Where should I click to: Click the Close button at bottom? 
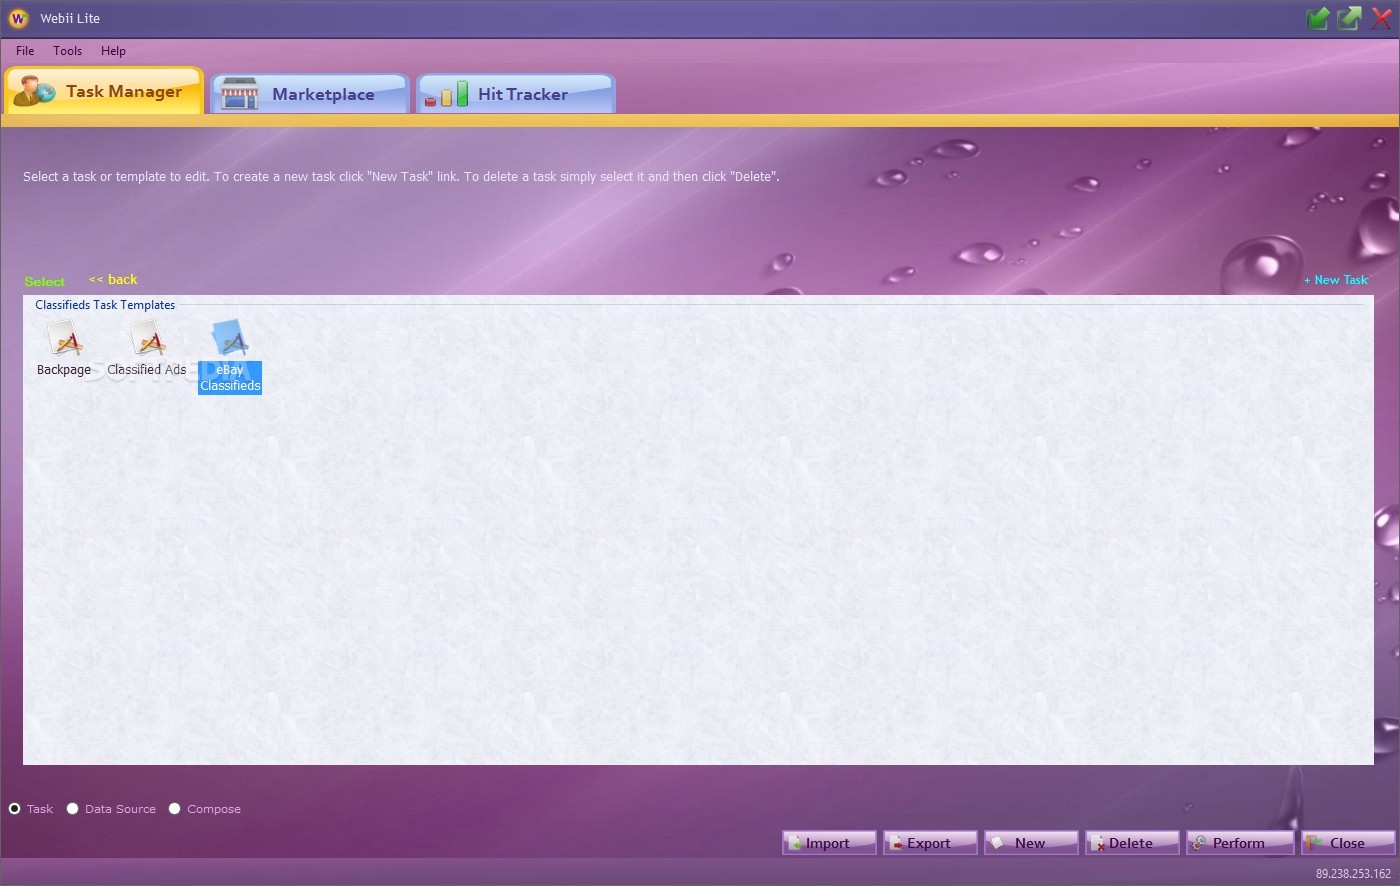(1347, 843)
